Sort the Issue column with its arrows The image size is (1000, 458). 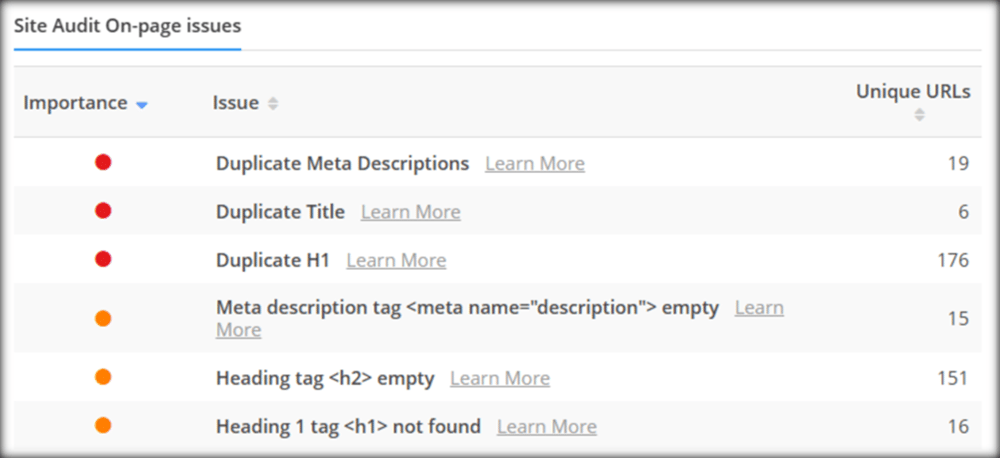click(x=273, y=103)
